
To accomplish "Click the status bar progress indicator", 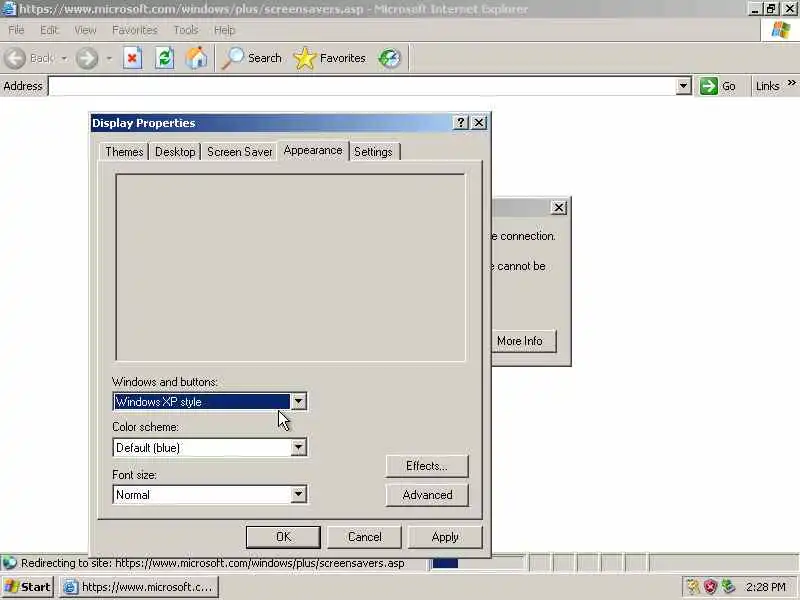I will [x=478, y=563].
